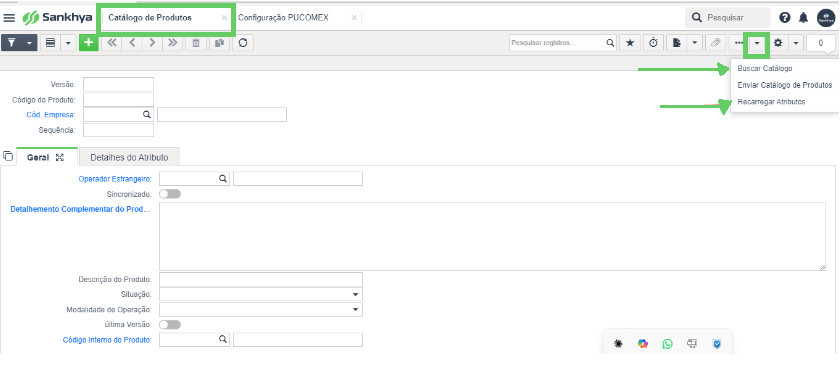The height and width of the screenshot is (372, 840).
Task: Add a new record with green plus
Action: 89,43
